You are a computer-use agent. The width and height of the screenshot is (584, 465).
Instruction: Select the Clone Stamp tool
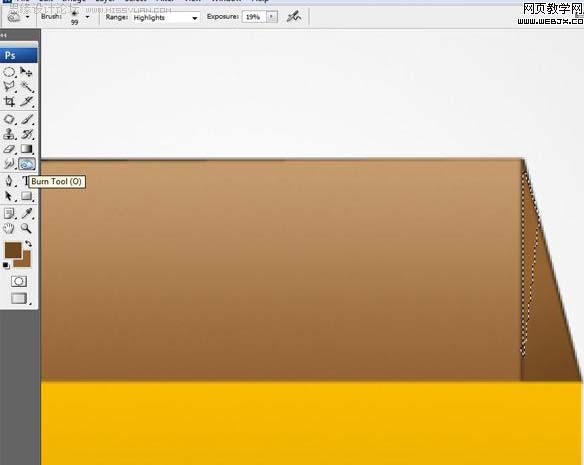9,134
